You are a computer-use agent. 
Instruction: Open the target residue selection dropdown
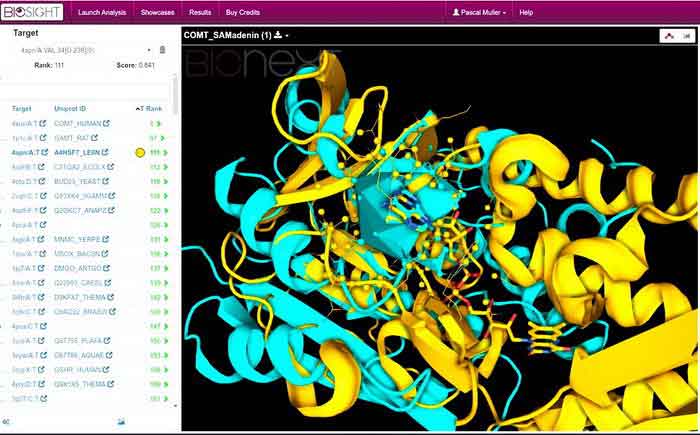pos(149,49)
